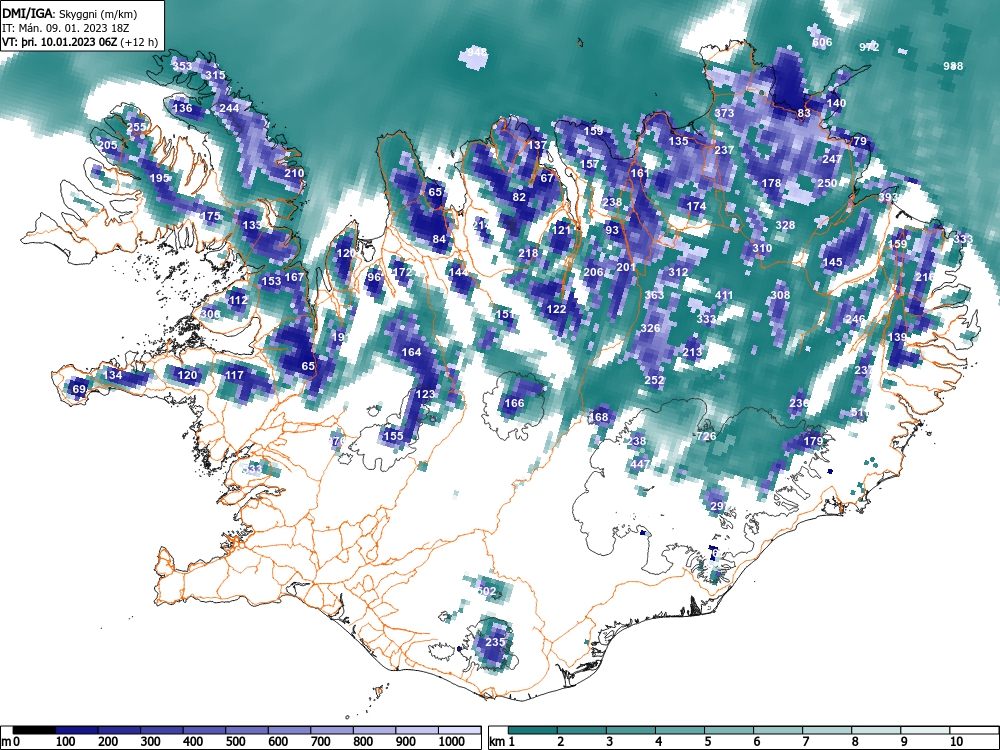The height and width of the screenshot is (750, 1000).
Task: Click the "km 1" legend label
Action: point(501,742)
